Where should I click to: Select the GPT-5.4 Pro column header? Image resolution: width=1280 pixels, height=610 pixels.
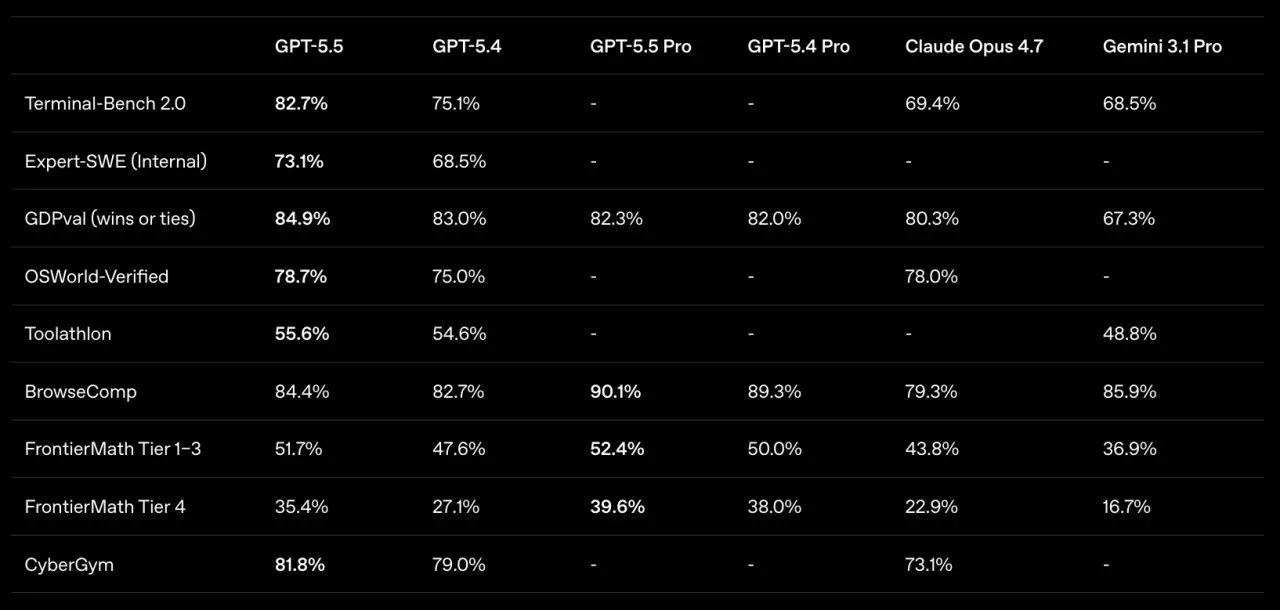point(798,46)
